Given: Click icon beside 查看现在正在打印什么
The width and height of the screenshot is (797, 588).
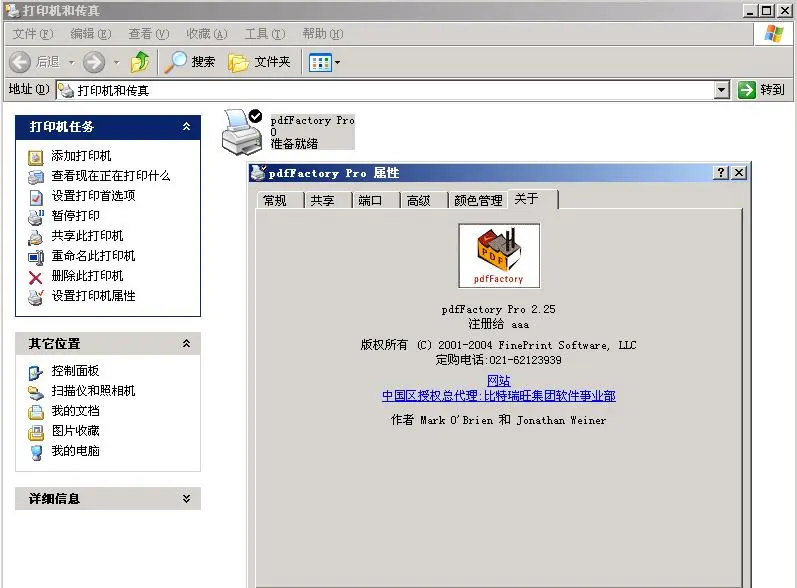Looking at the screenshot, I should pyautogui.click(x=35, y=177).
